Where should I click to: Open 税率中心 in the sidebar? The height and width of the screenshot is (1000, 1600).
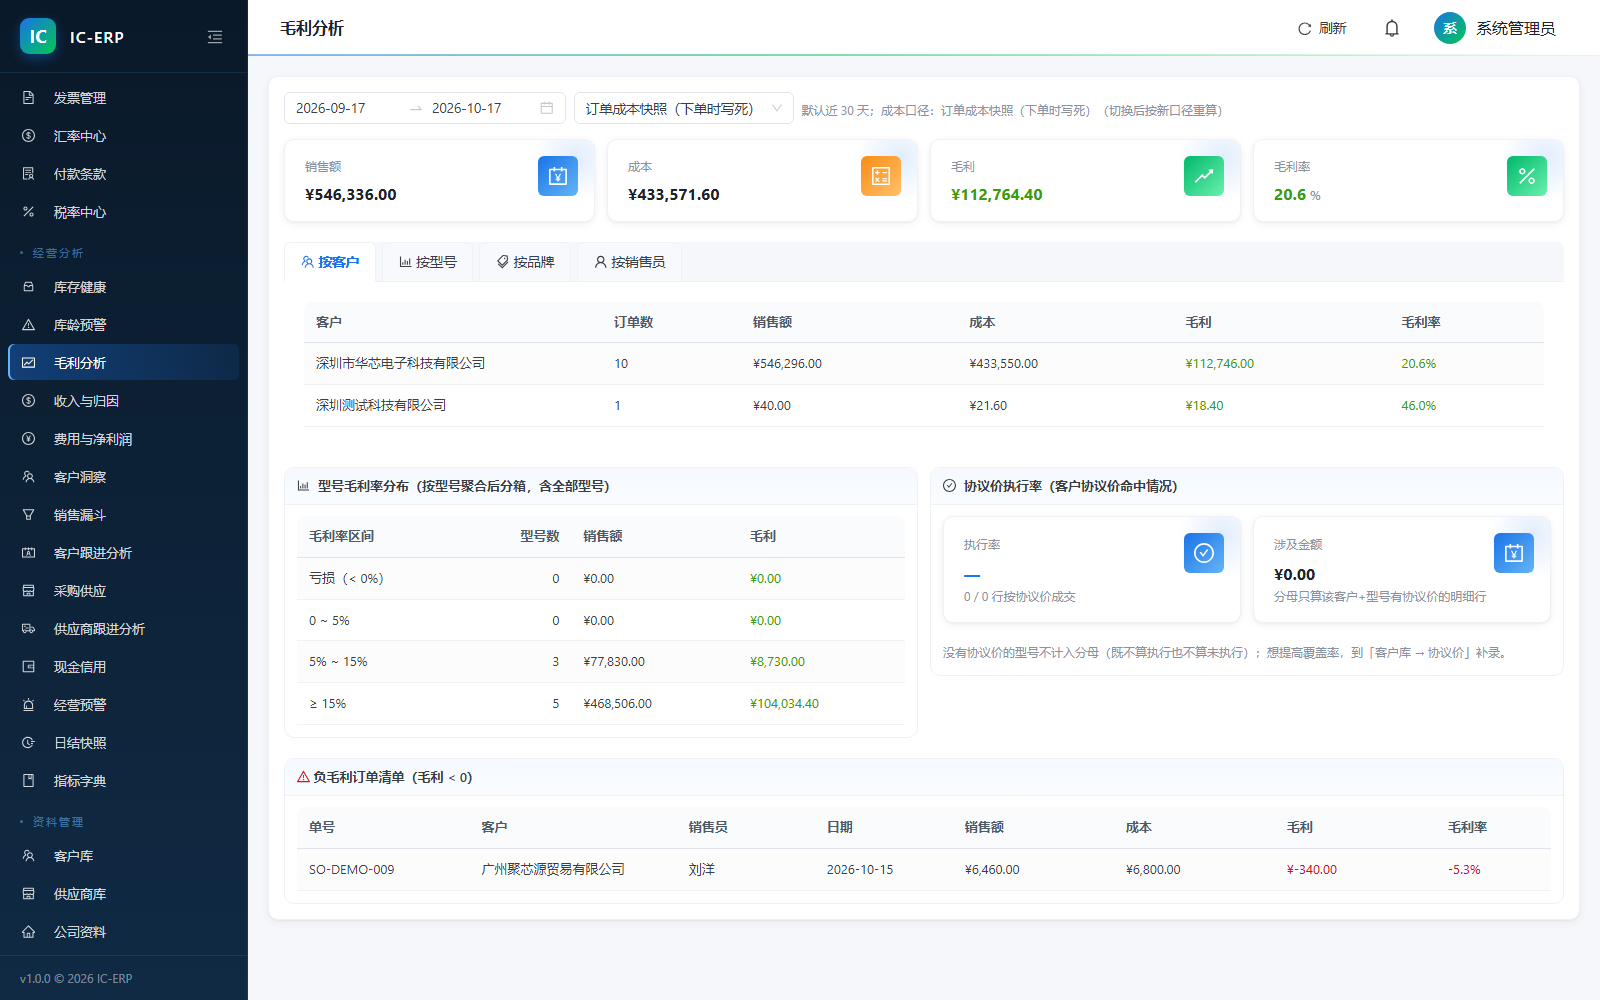point(123,212)
